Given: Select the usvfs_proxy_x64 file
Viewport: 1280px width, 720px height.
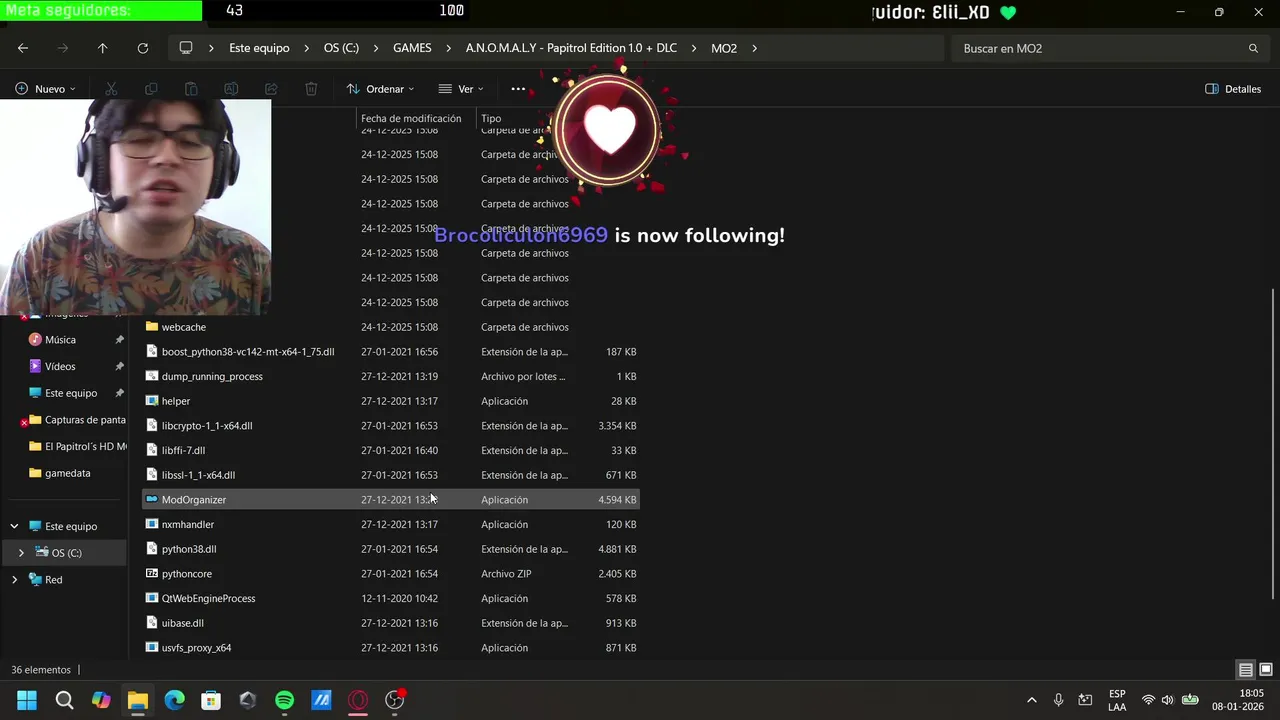Looking at the screenshot, I should pyautogui.click(x=390, y=648).
